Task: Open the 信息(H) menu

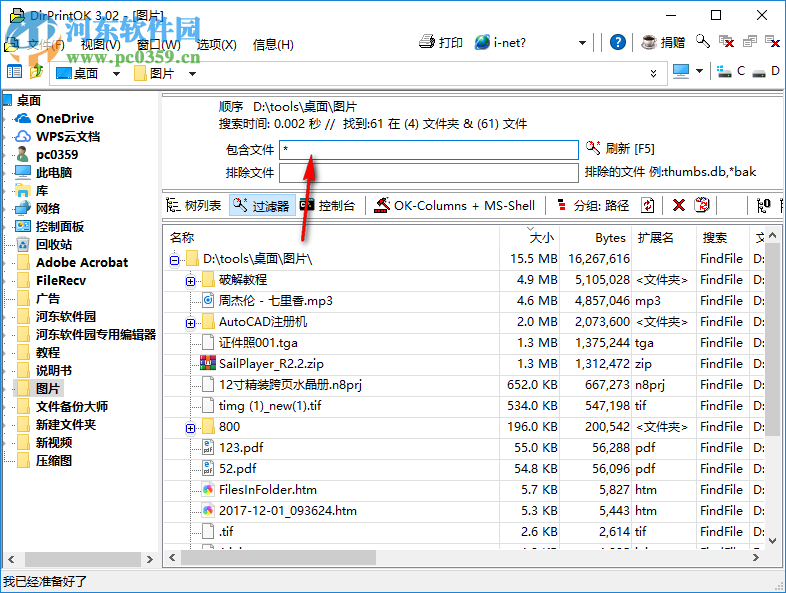Action: click(273, 45)
